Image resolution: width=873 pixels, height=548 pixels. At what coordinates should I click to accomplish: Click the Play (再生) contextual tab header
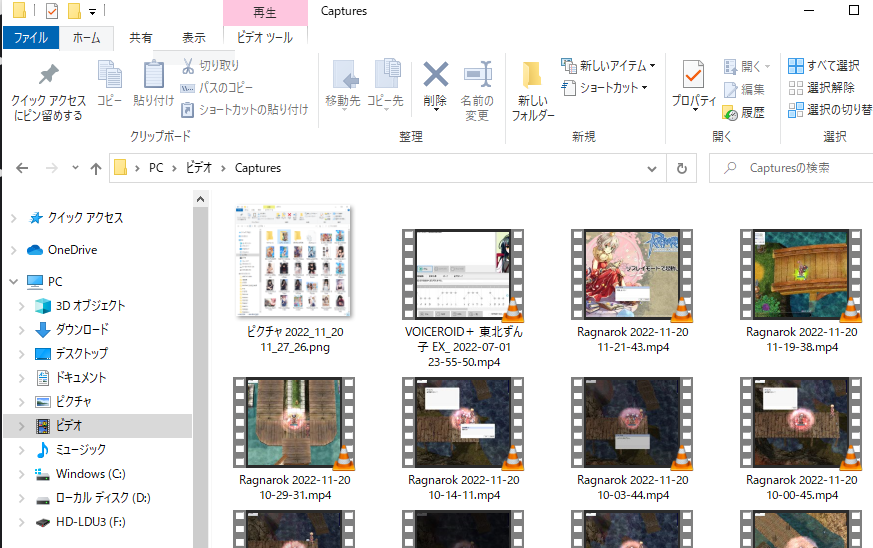tap(265, 13)
